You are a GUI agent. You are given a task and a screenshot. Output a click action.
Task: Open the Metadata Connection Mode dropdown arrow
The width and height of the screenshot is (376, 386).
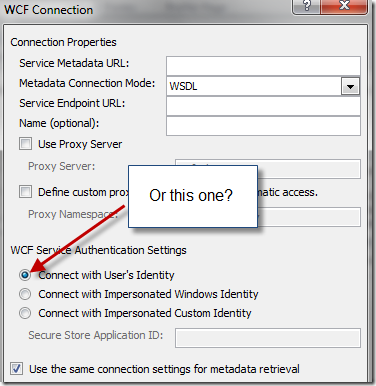350,86
